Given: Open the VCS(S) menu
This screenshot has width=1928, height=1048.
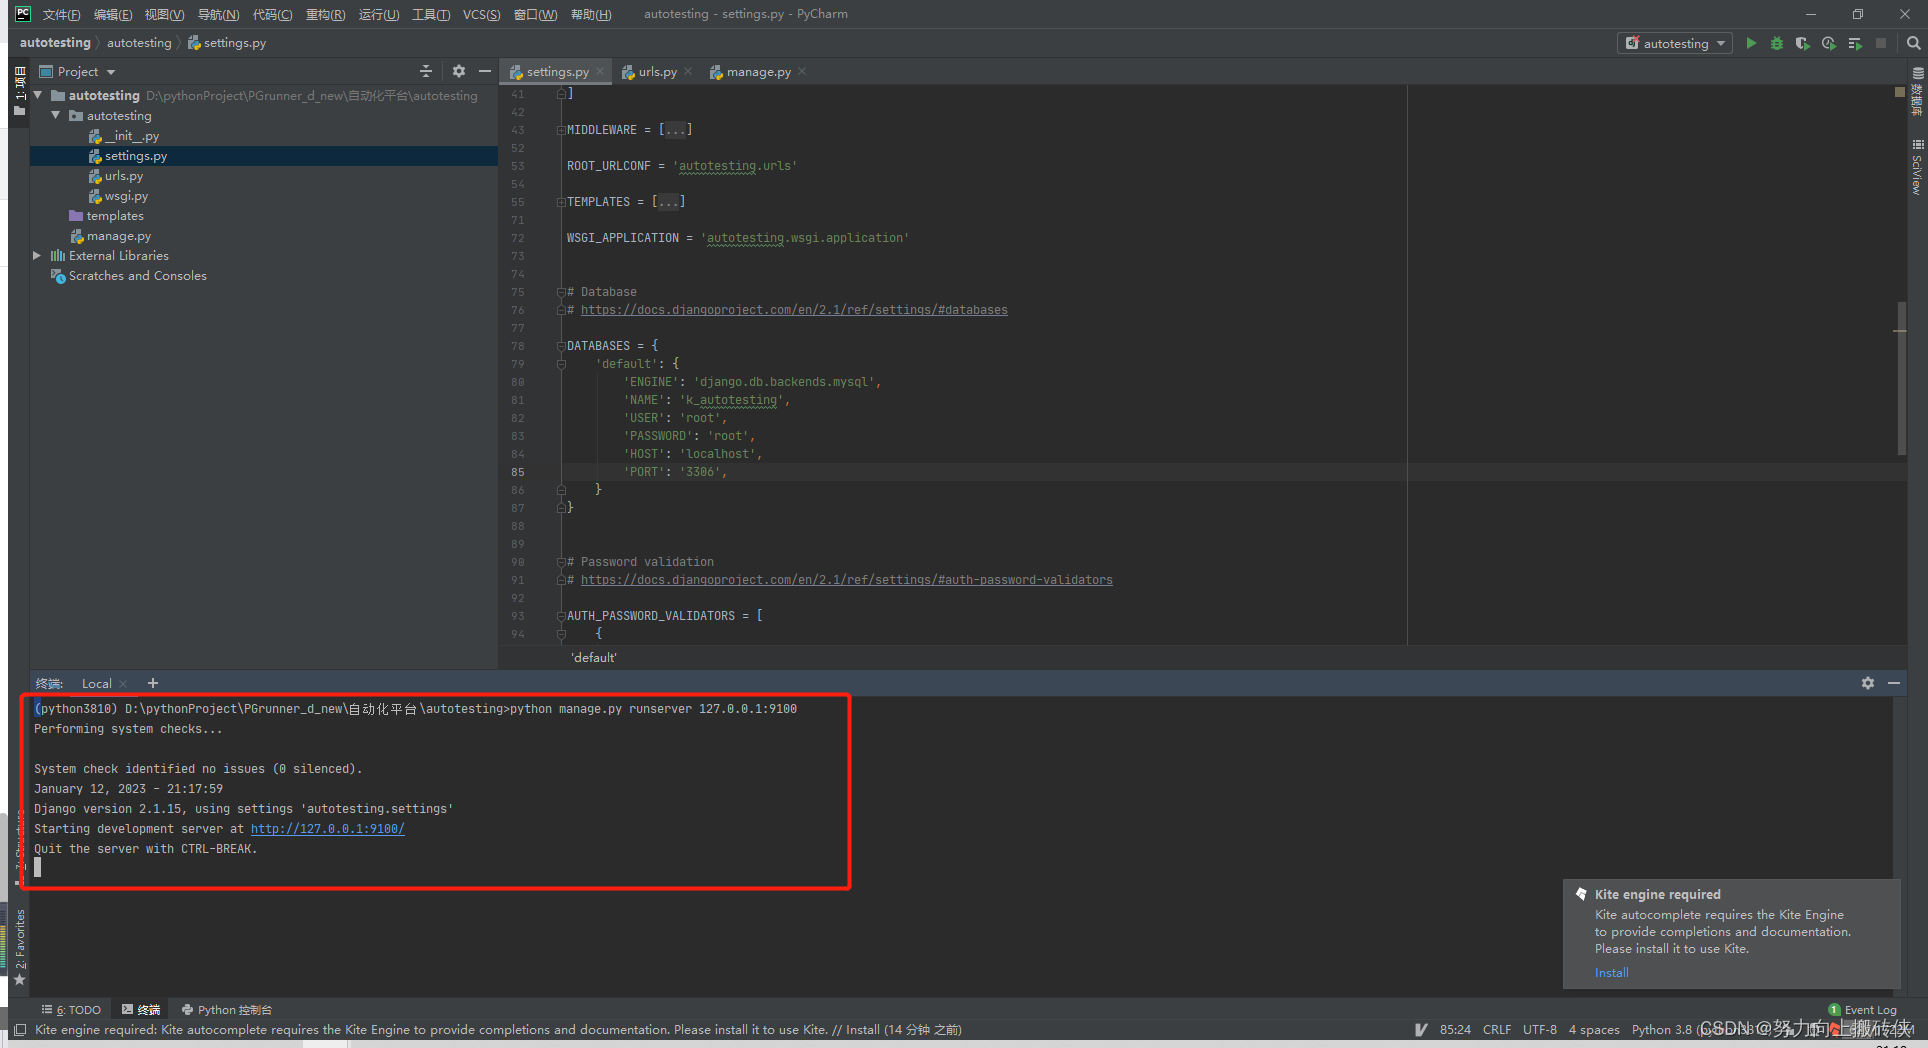Looking at the screenshot, I should tap(481, 14).
